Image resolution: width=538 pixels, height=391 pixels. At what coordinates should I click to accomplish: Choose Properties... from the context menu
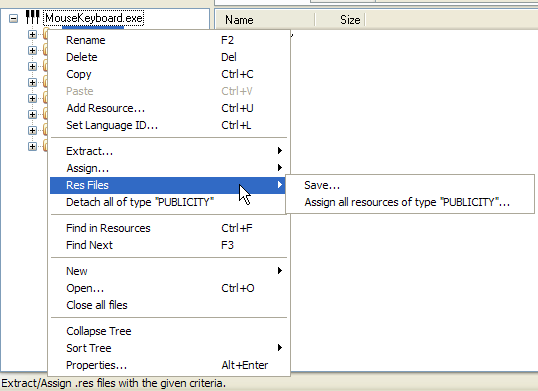pos(168,365)
